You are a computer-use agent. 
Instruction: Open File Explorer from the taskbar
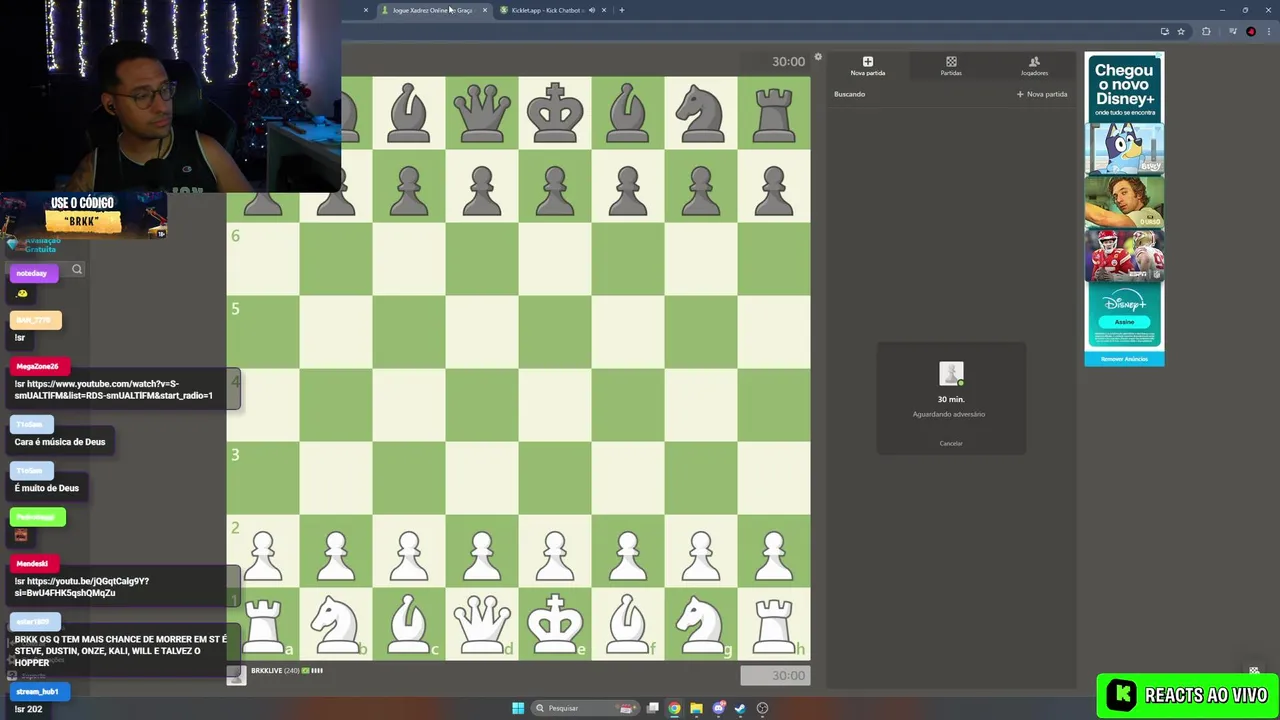coord(697,708)
